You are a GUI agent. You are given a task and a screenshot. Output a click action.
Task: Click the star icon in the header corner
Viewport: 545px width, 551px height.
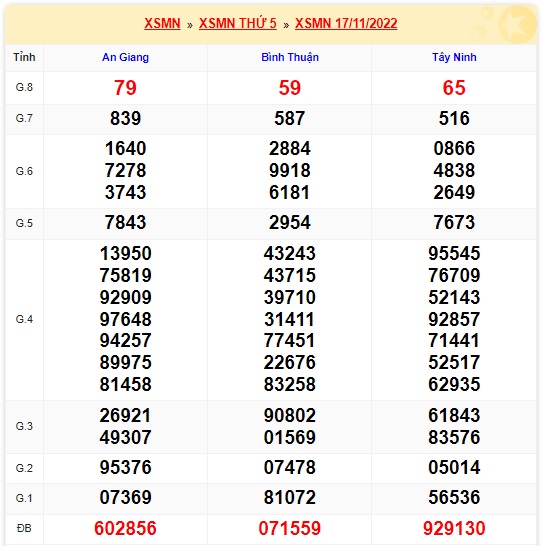pos(517,24)
